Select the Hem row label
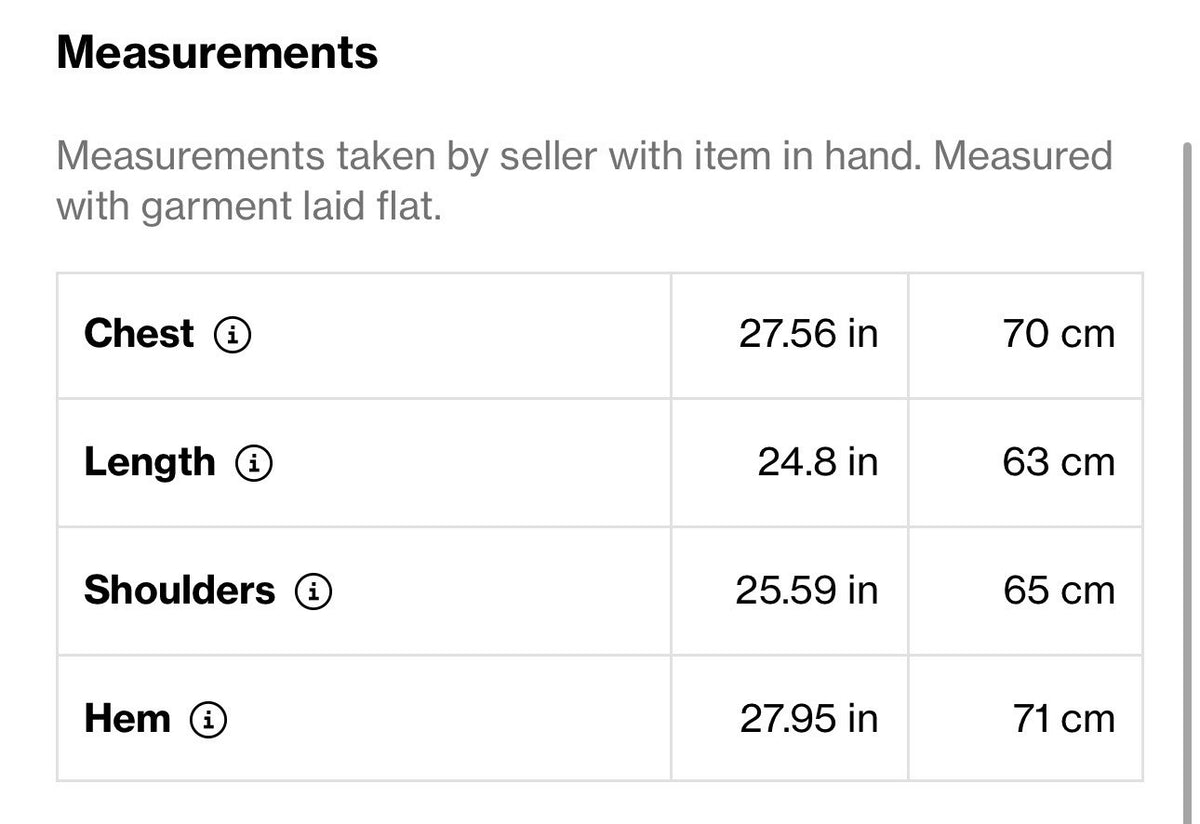This screenshot has width=1200, height=824. tap(127, 719)
